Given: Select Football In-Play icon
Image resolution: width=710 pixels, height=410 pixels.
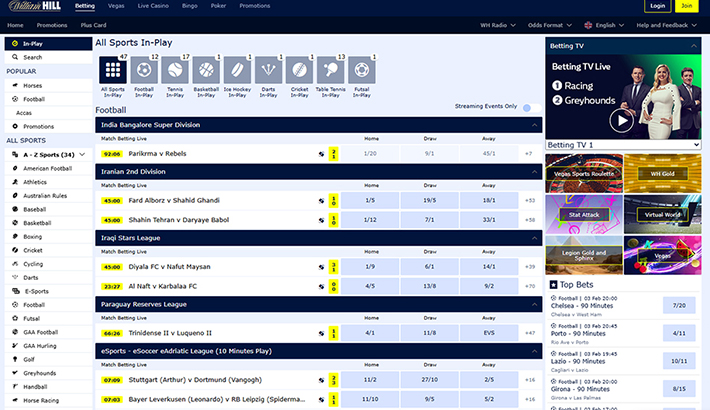Looking at the screenshot, I should coord(144,70).
